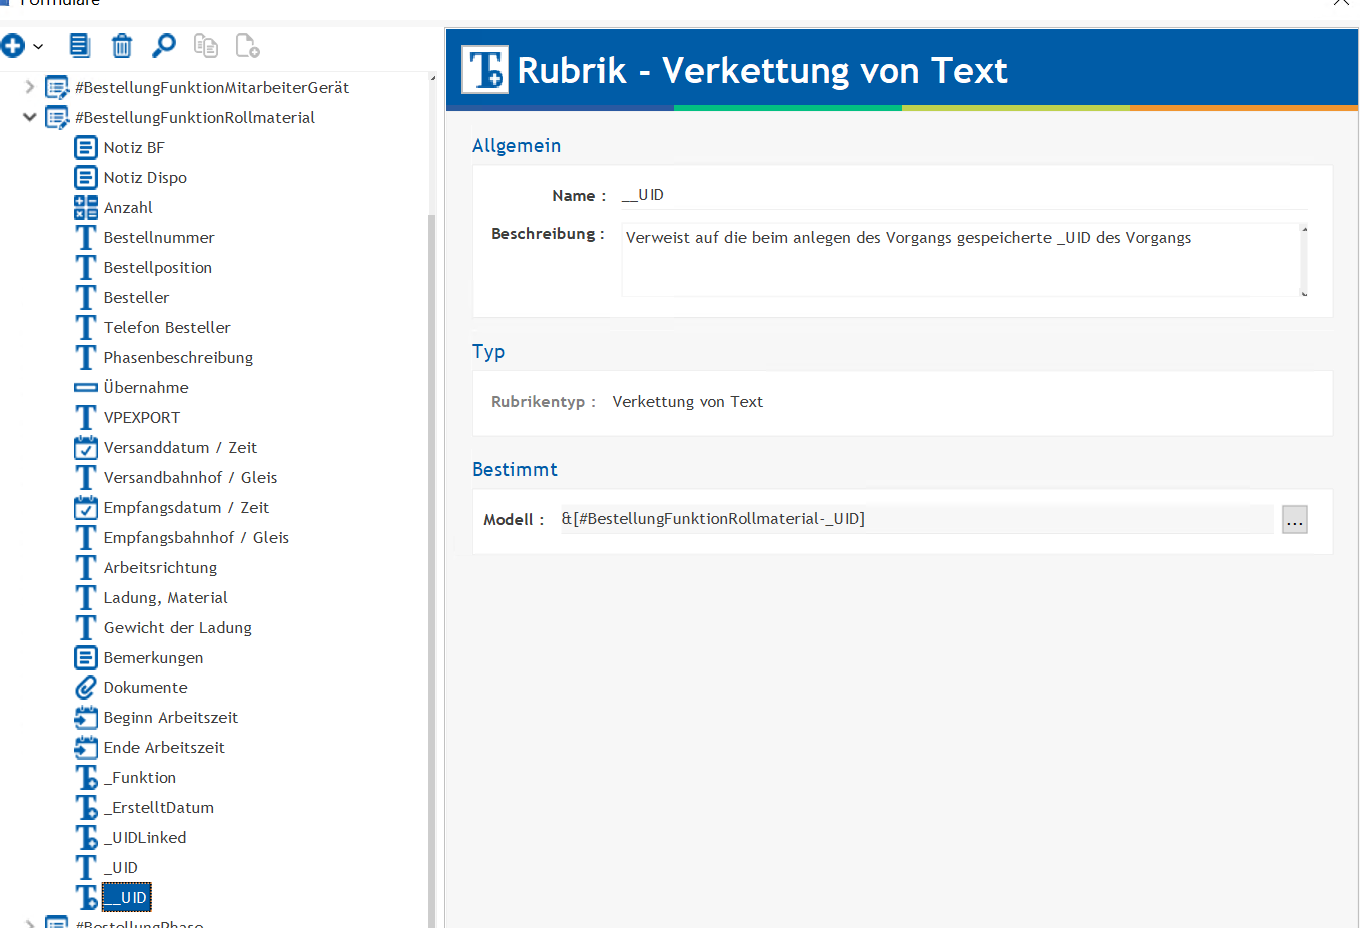Select the Empfangsbahnhof / Gleis field
Screen dimensions: 1360x928
[196, 538]
